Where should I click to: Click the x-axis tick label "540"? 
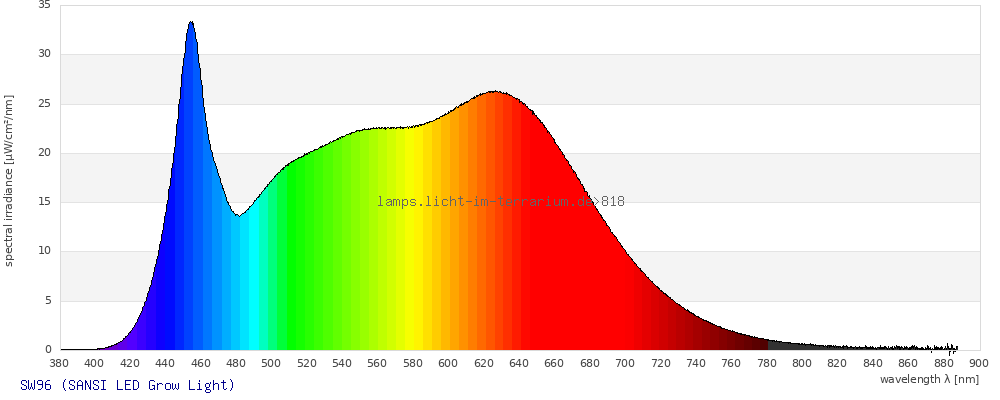342,364
